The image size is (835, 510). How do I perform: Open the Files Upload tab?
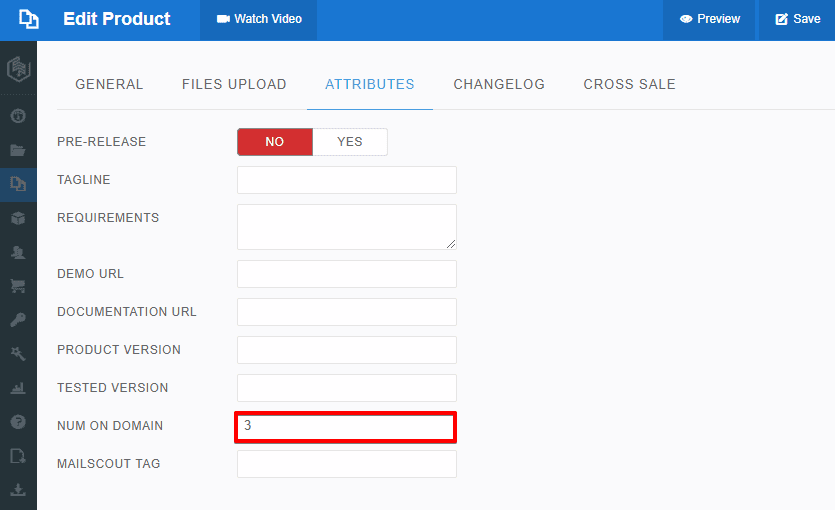(x=234, y=85)
